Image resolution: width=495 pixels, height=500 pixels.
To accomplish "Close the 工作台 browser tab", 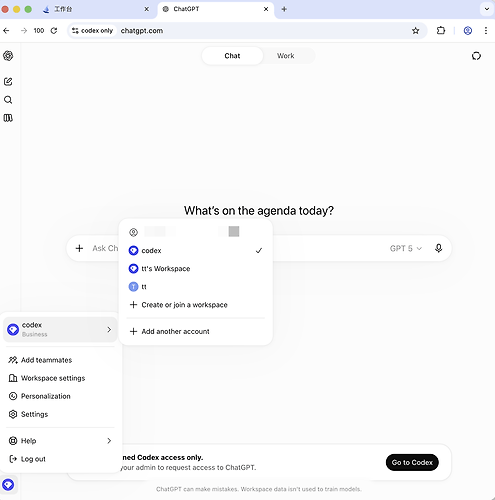I will [x=146, y=9].
